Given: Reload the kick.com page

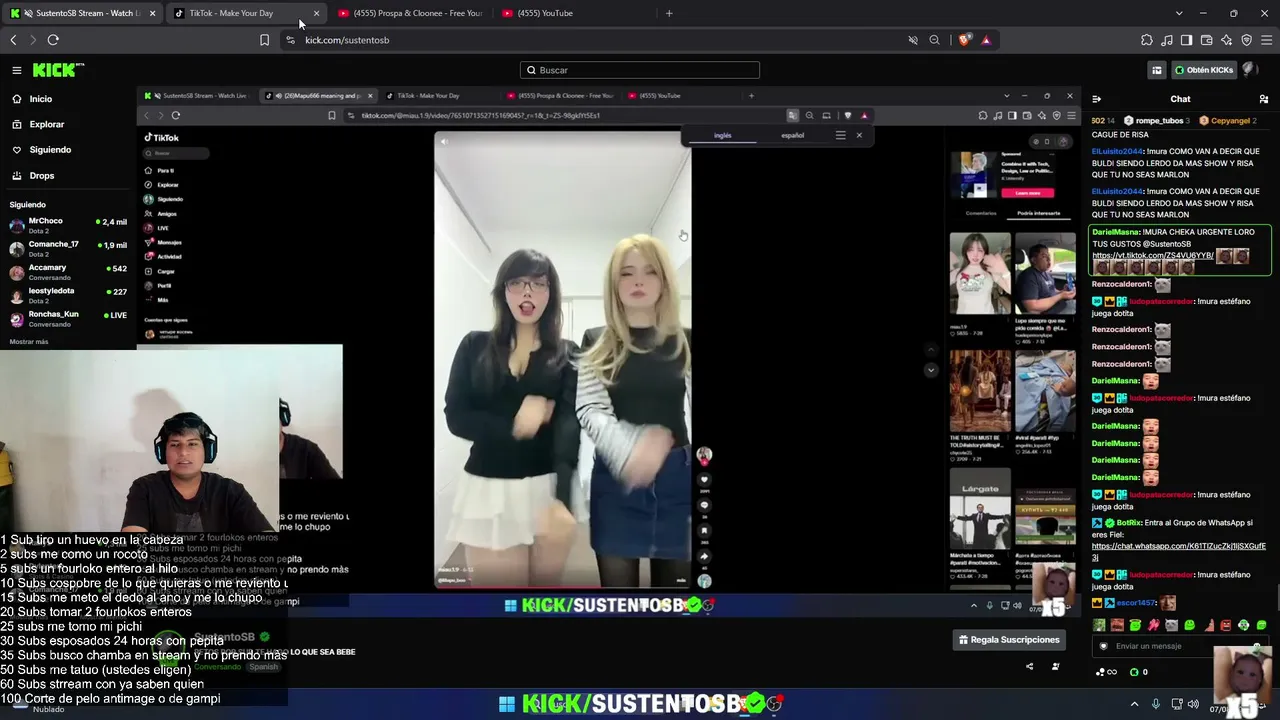Looking at the screenshot, I should 53,40.
